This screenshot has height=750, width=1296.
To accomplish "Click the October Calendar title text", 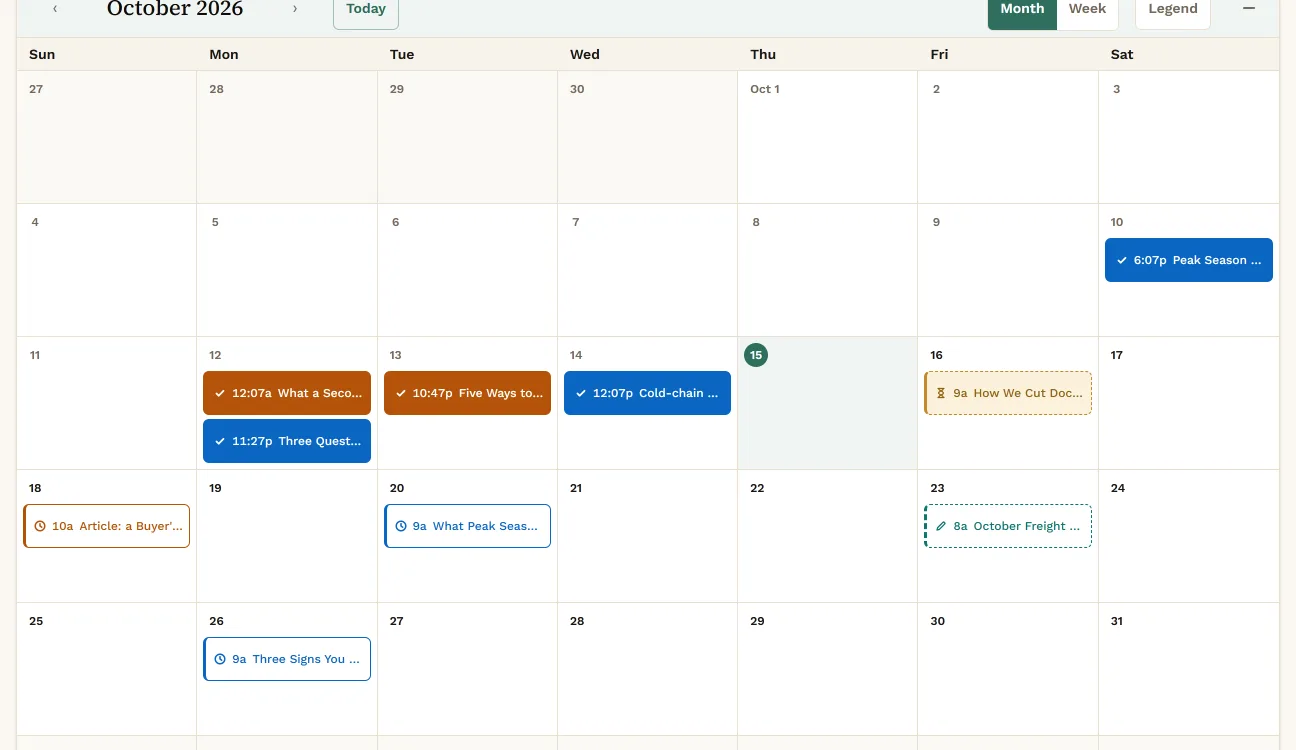I will pos(175,9).
